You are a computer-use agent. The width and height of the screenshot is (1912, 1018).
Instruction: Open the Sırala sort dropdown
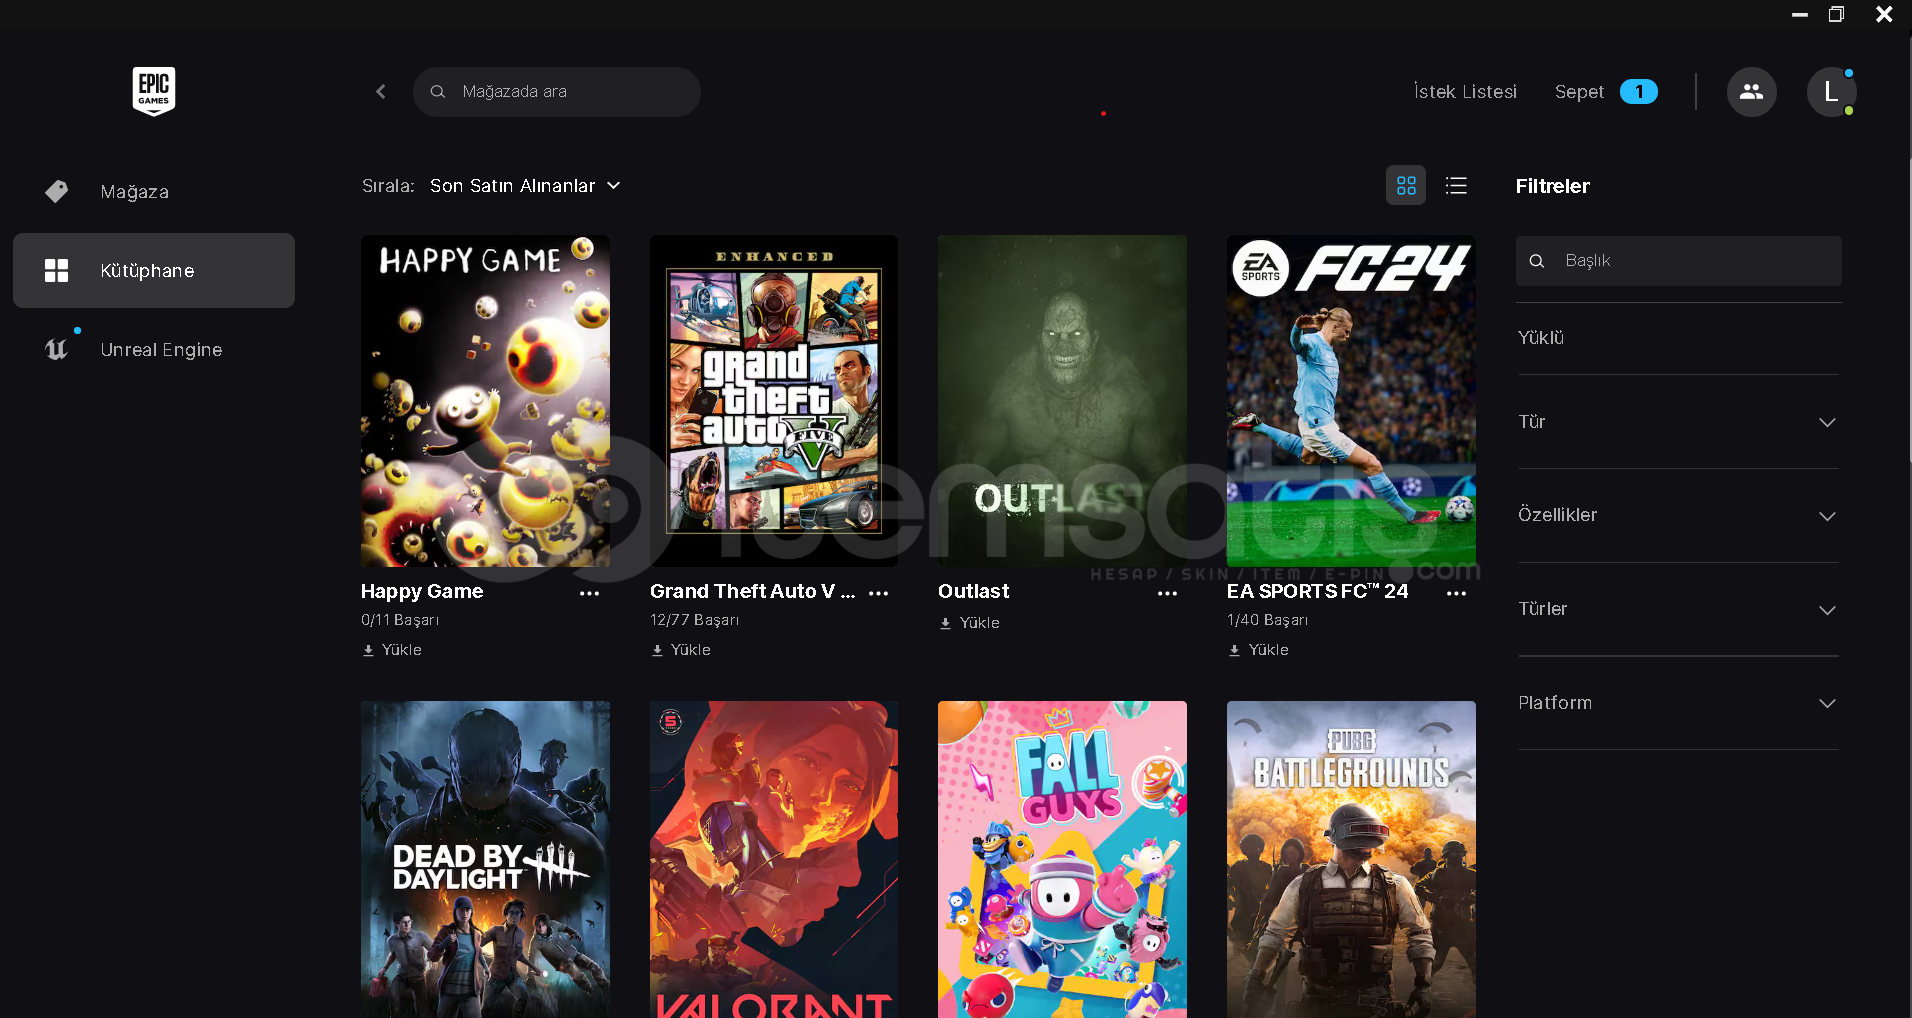[525, 186]
